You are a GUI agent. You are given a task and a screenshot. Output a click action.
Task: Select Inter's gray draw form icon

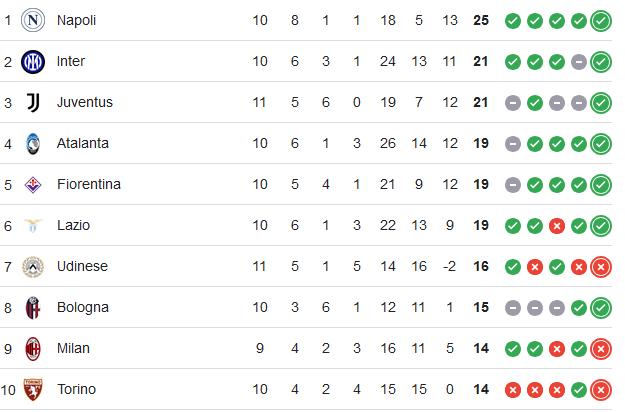click(579, 62)
